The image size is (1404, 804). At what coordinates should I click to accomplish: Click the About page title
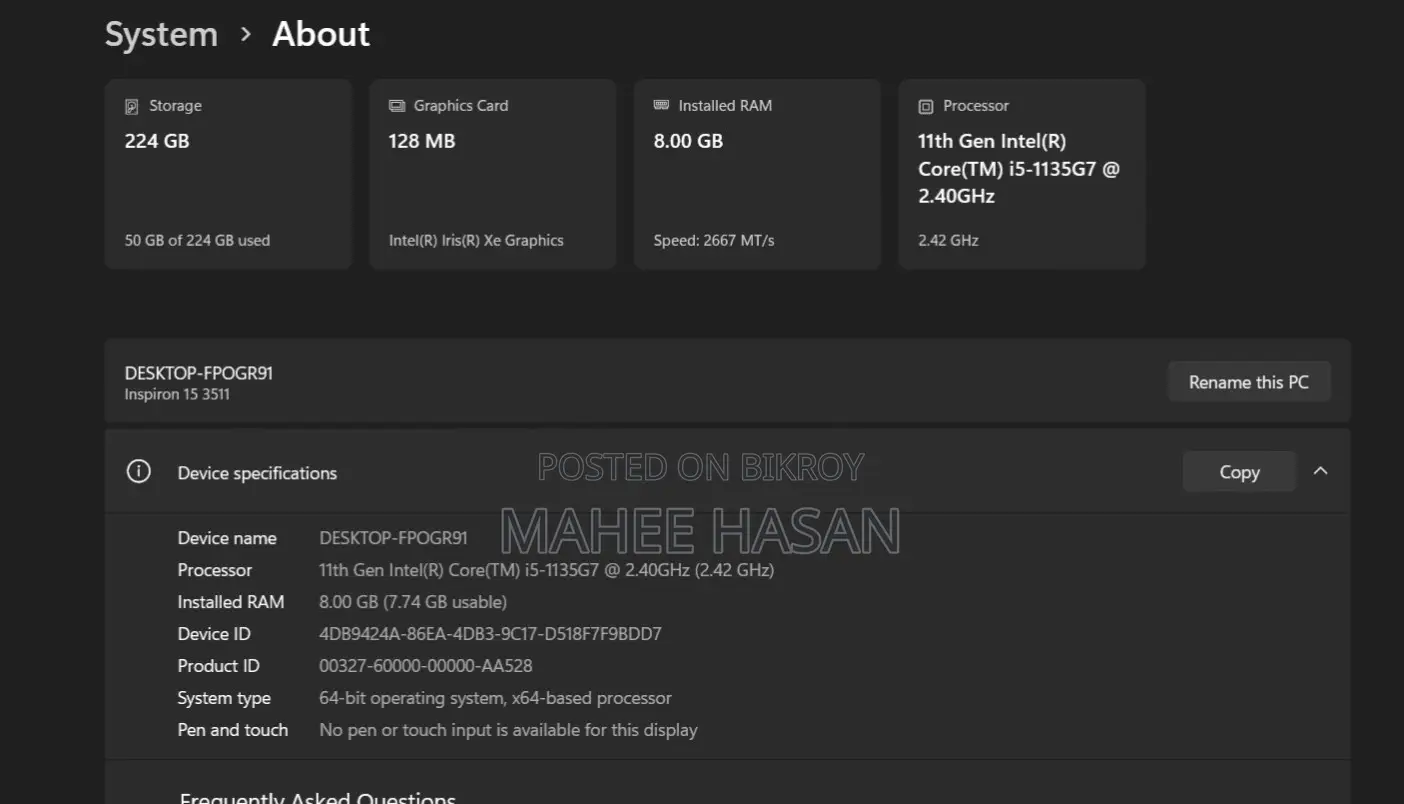[x=321, y=34]
